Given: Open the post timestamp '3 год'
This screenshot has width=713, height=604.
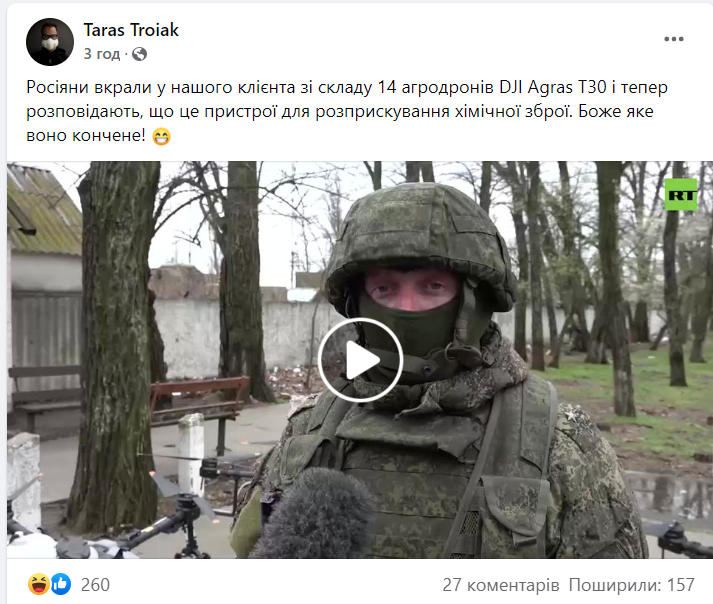Looking at the screenshot, I should coord(101,54).
